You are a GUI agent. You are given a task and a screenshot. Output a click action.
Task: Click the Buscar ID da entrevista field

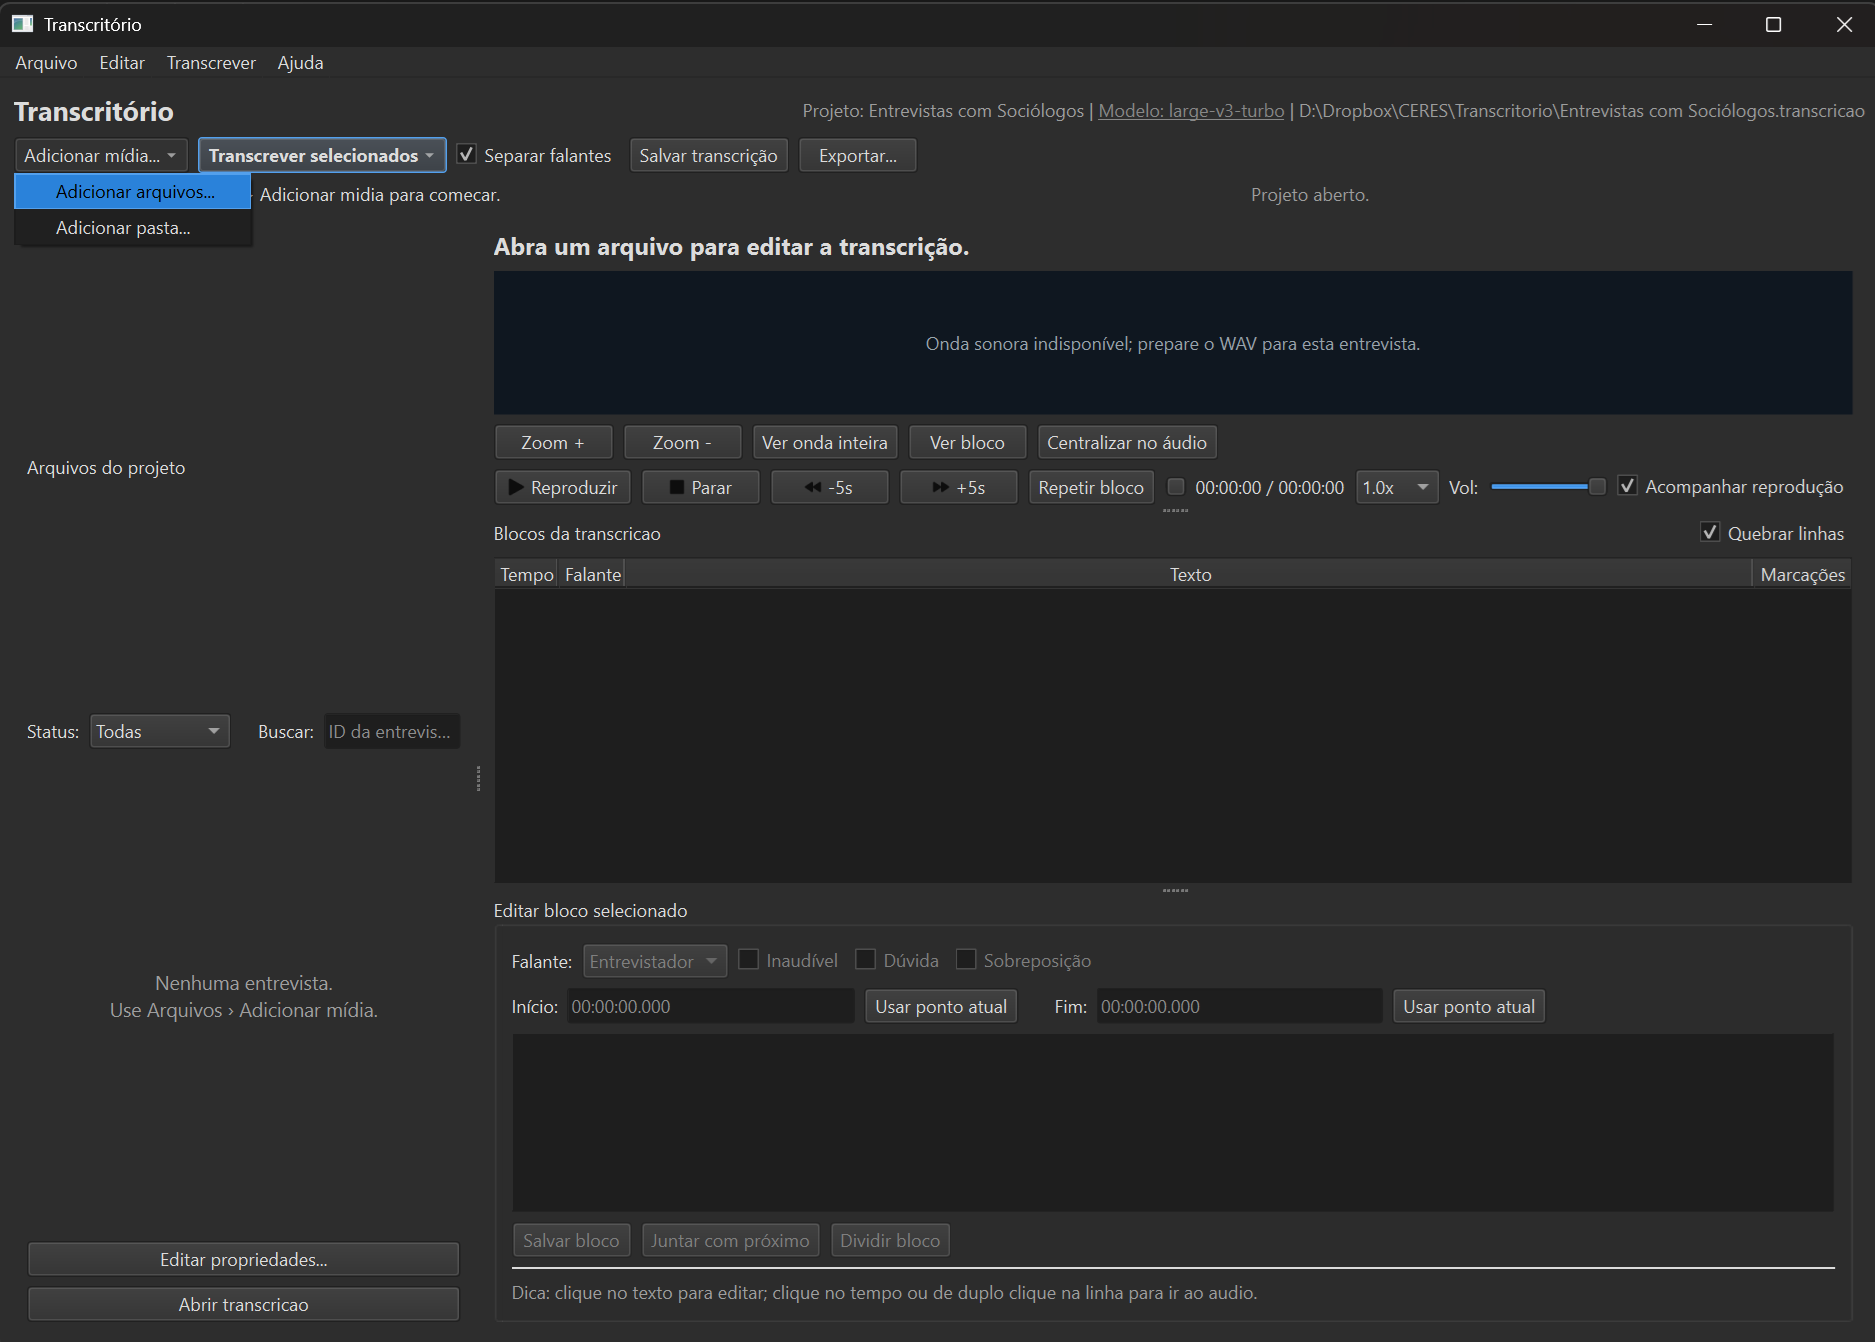tap(391, 731)
